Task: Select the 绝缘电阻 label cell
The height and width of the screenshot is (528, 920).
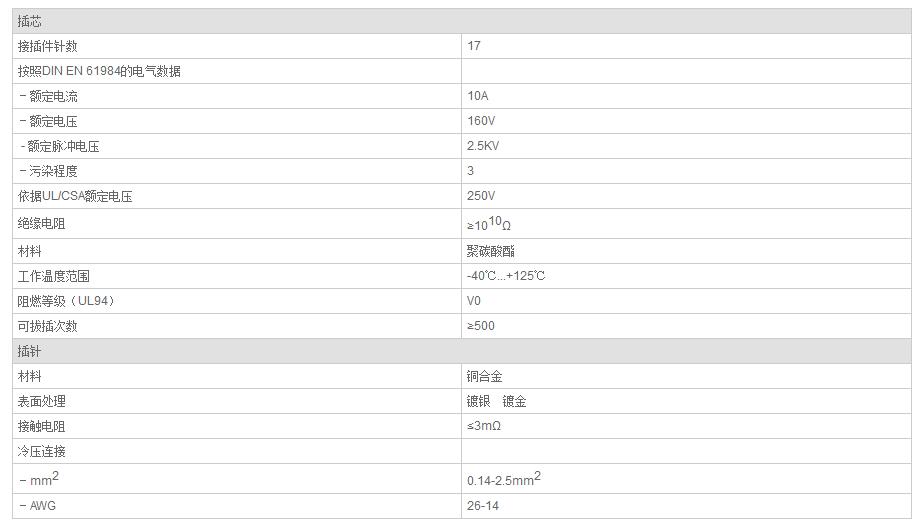Action: pos(42,224)
